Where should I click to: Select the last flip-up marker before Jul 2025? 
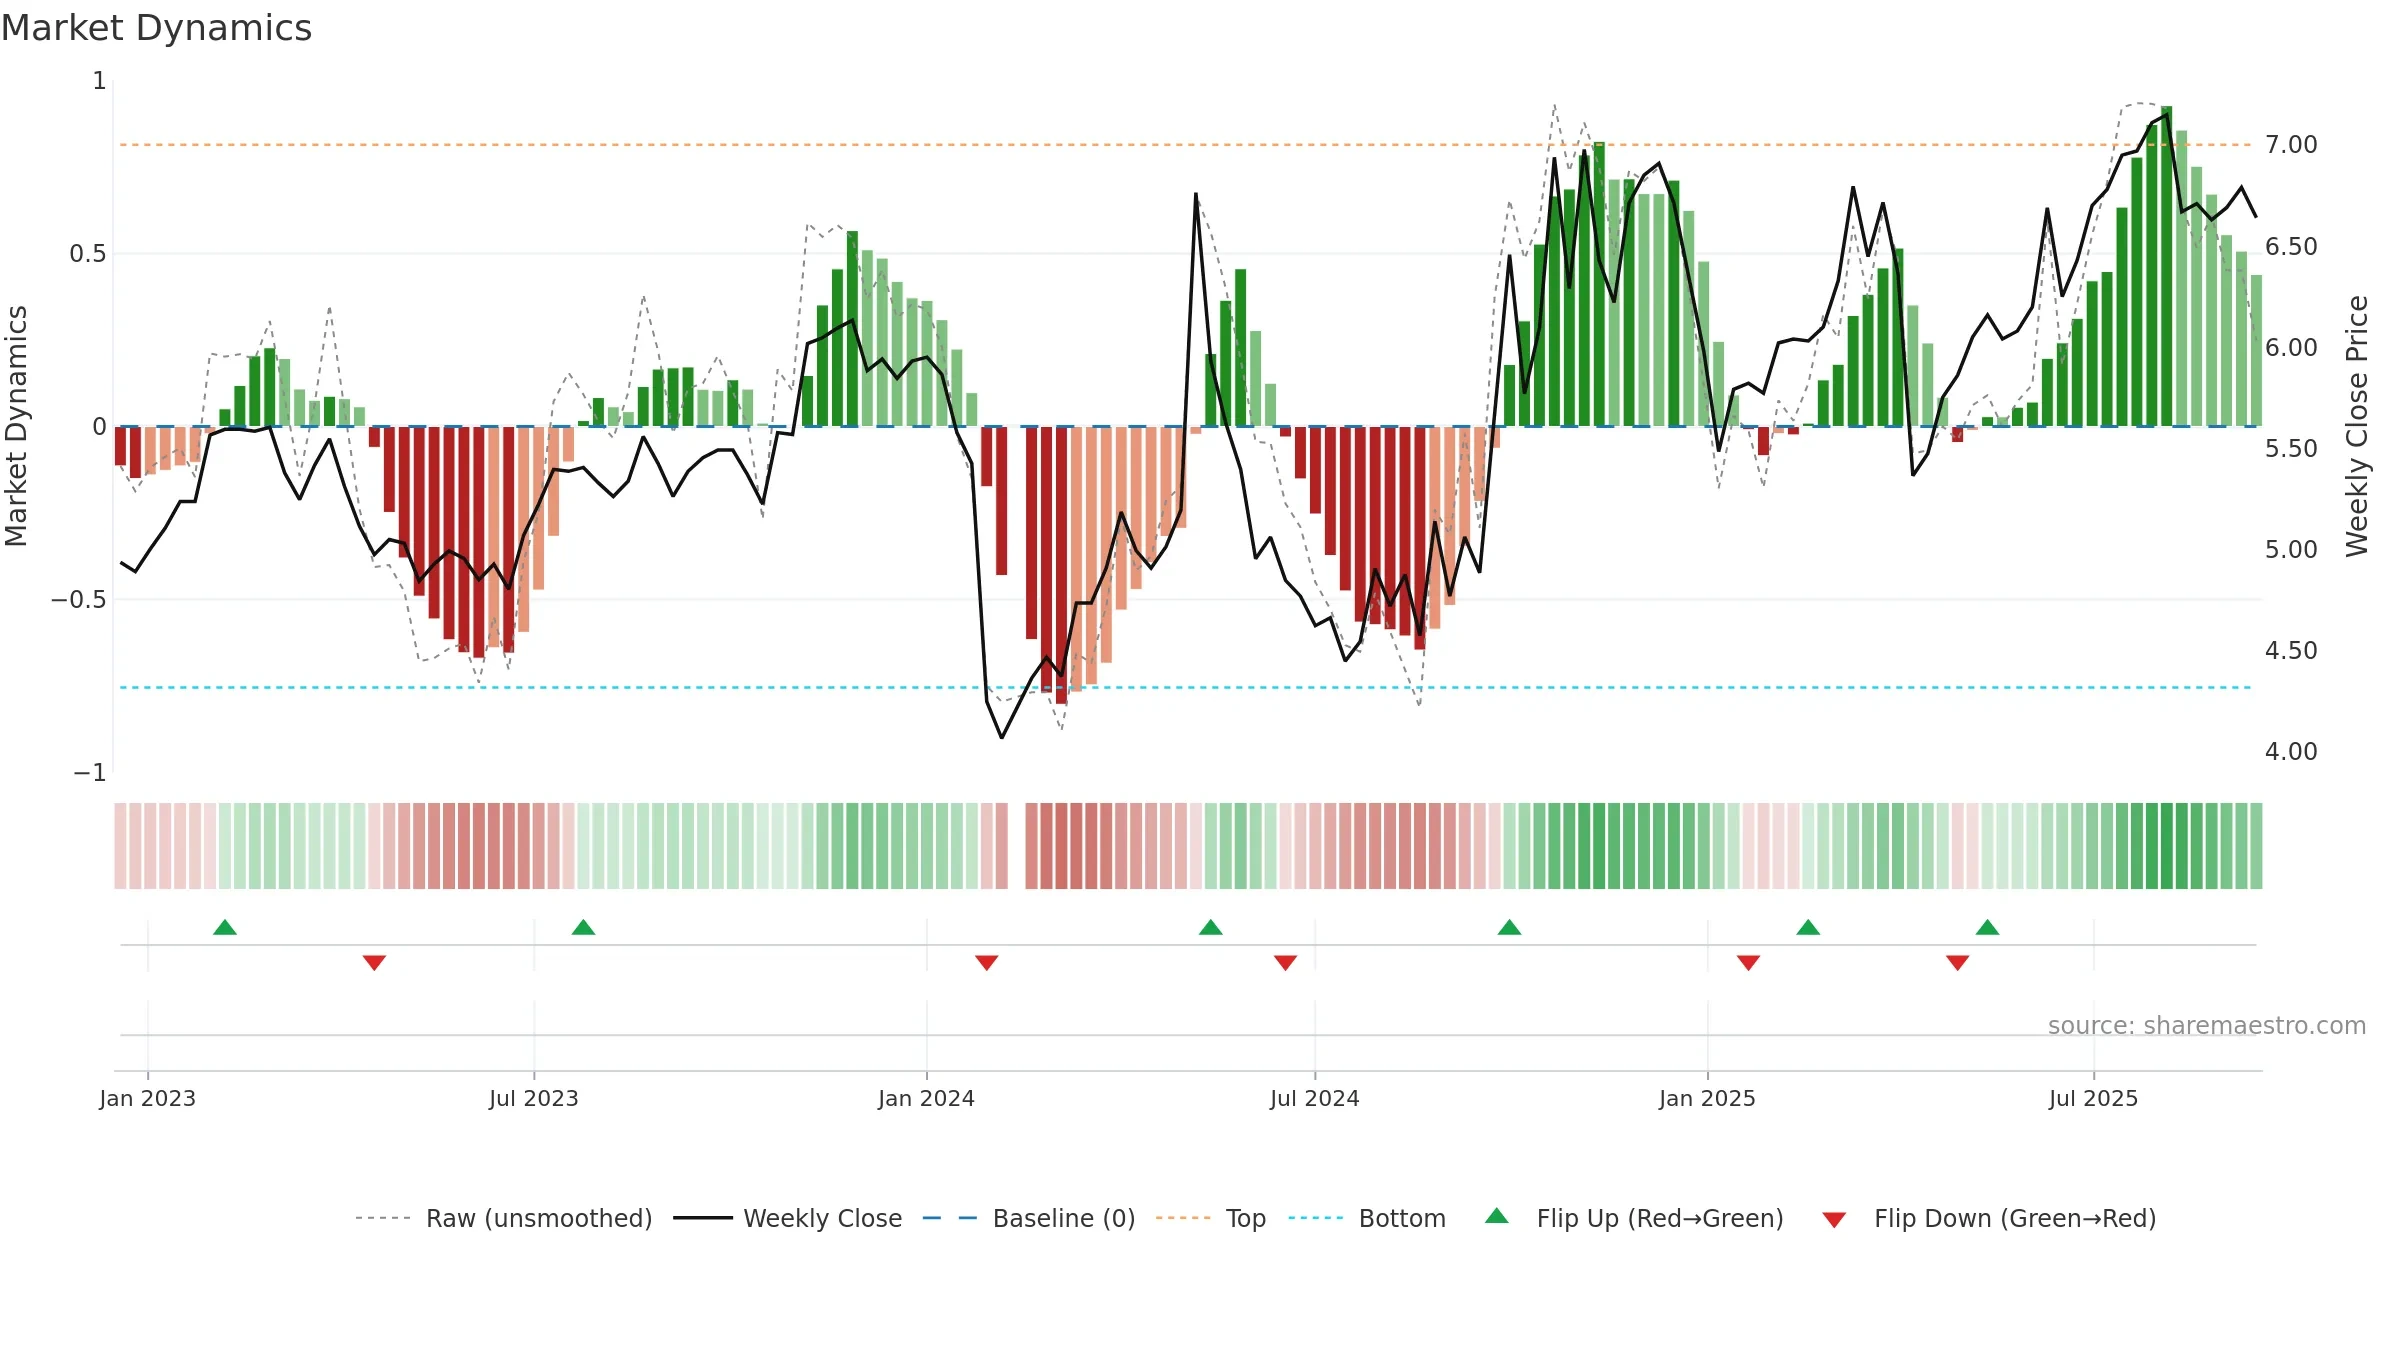[1988, 927]
